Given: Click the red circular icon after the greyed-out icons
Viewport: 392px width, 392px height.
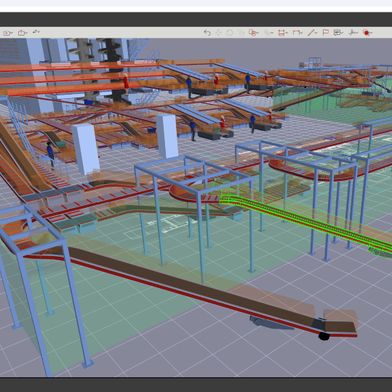Looking at the screenshot, I should click(254, 33).
